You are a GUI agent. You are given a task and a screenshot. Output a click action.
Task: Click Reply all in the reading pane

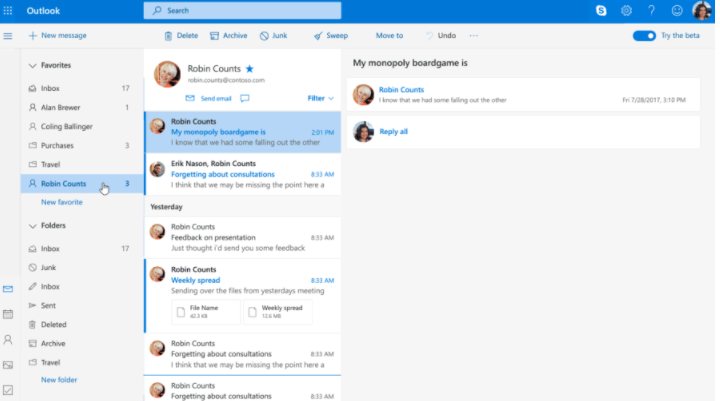pos(394,132)
